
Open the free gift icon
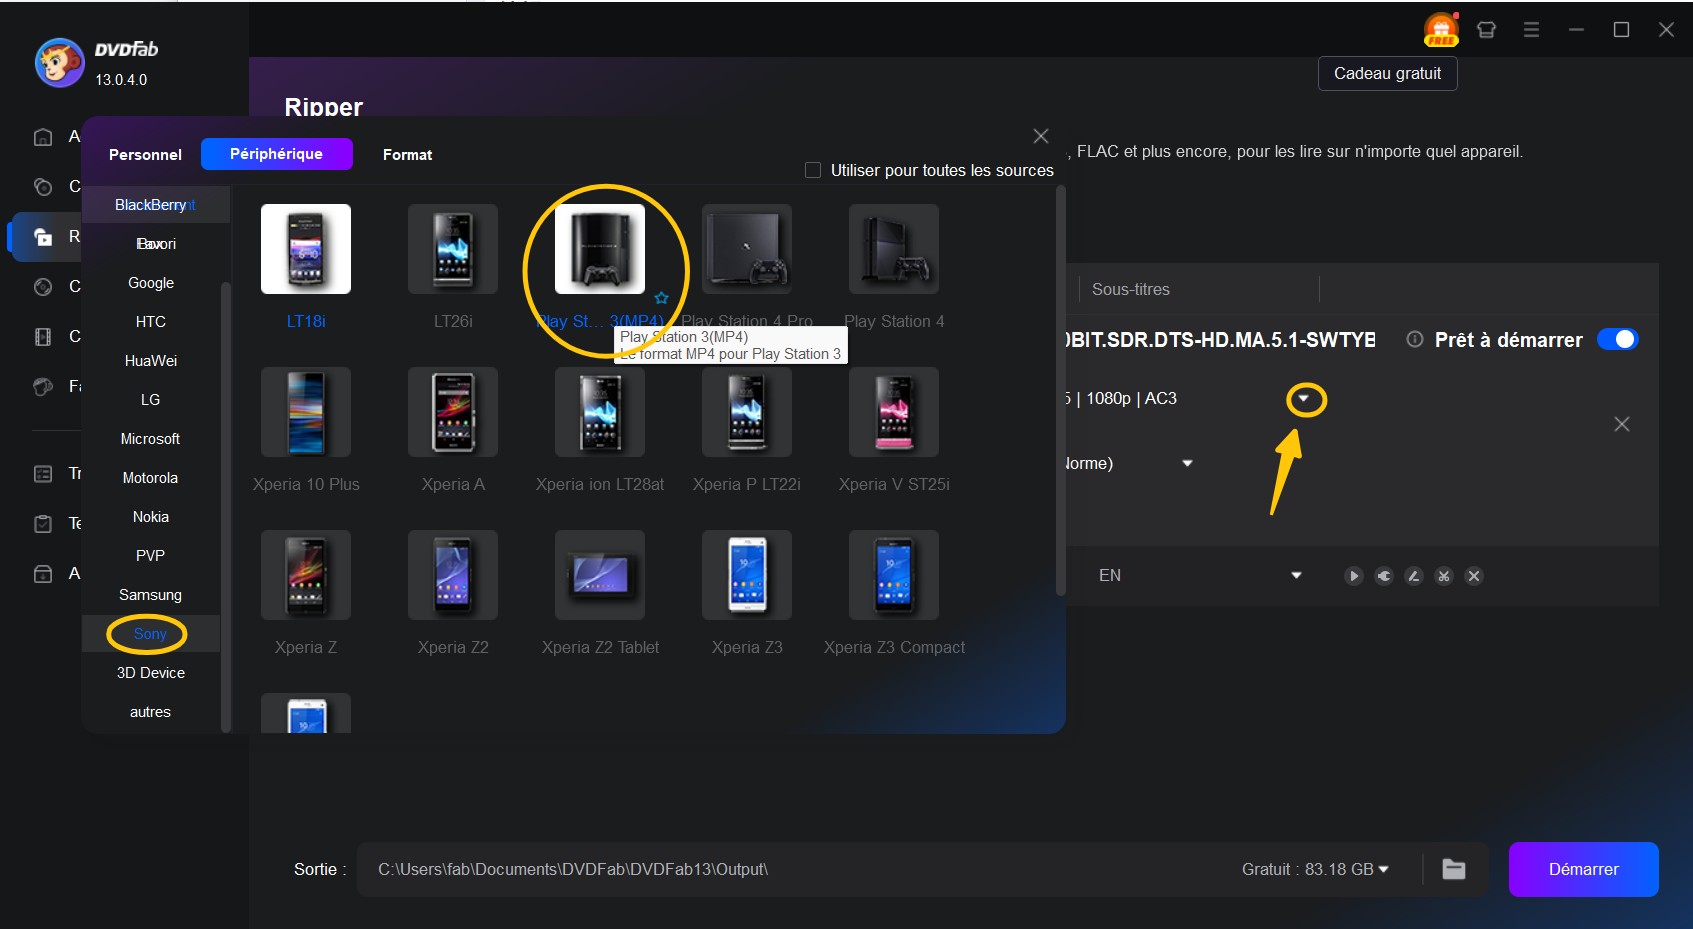1441,30
